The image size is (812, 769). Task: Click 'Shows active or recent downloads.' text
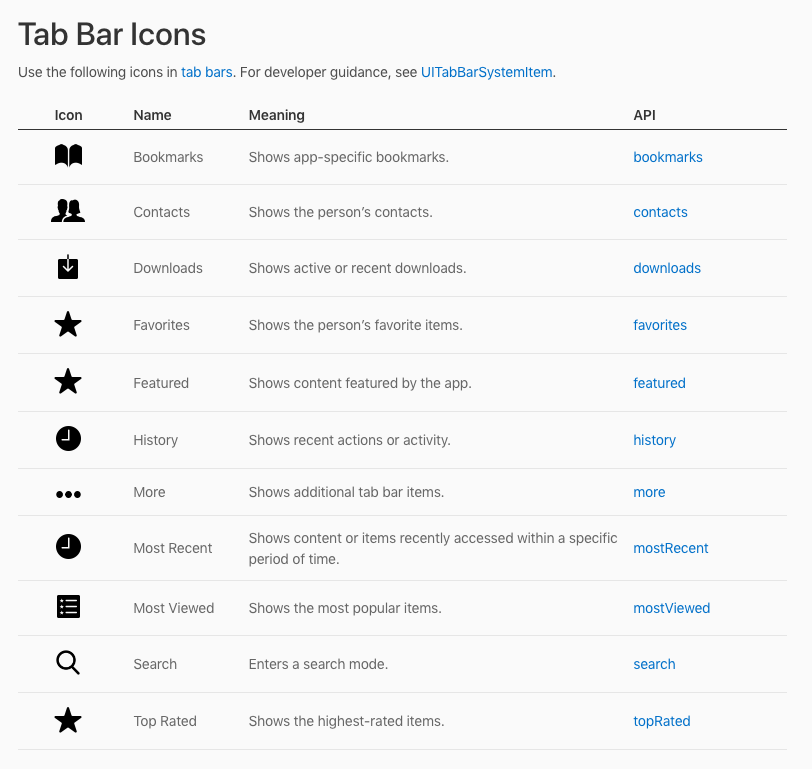pyautogui.click(x=357, y=268)
